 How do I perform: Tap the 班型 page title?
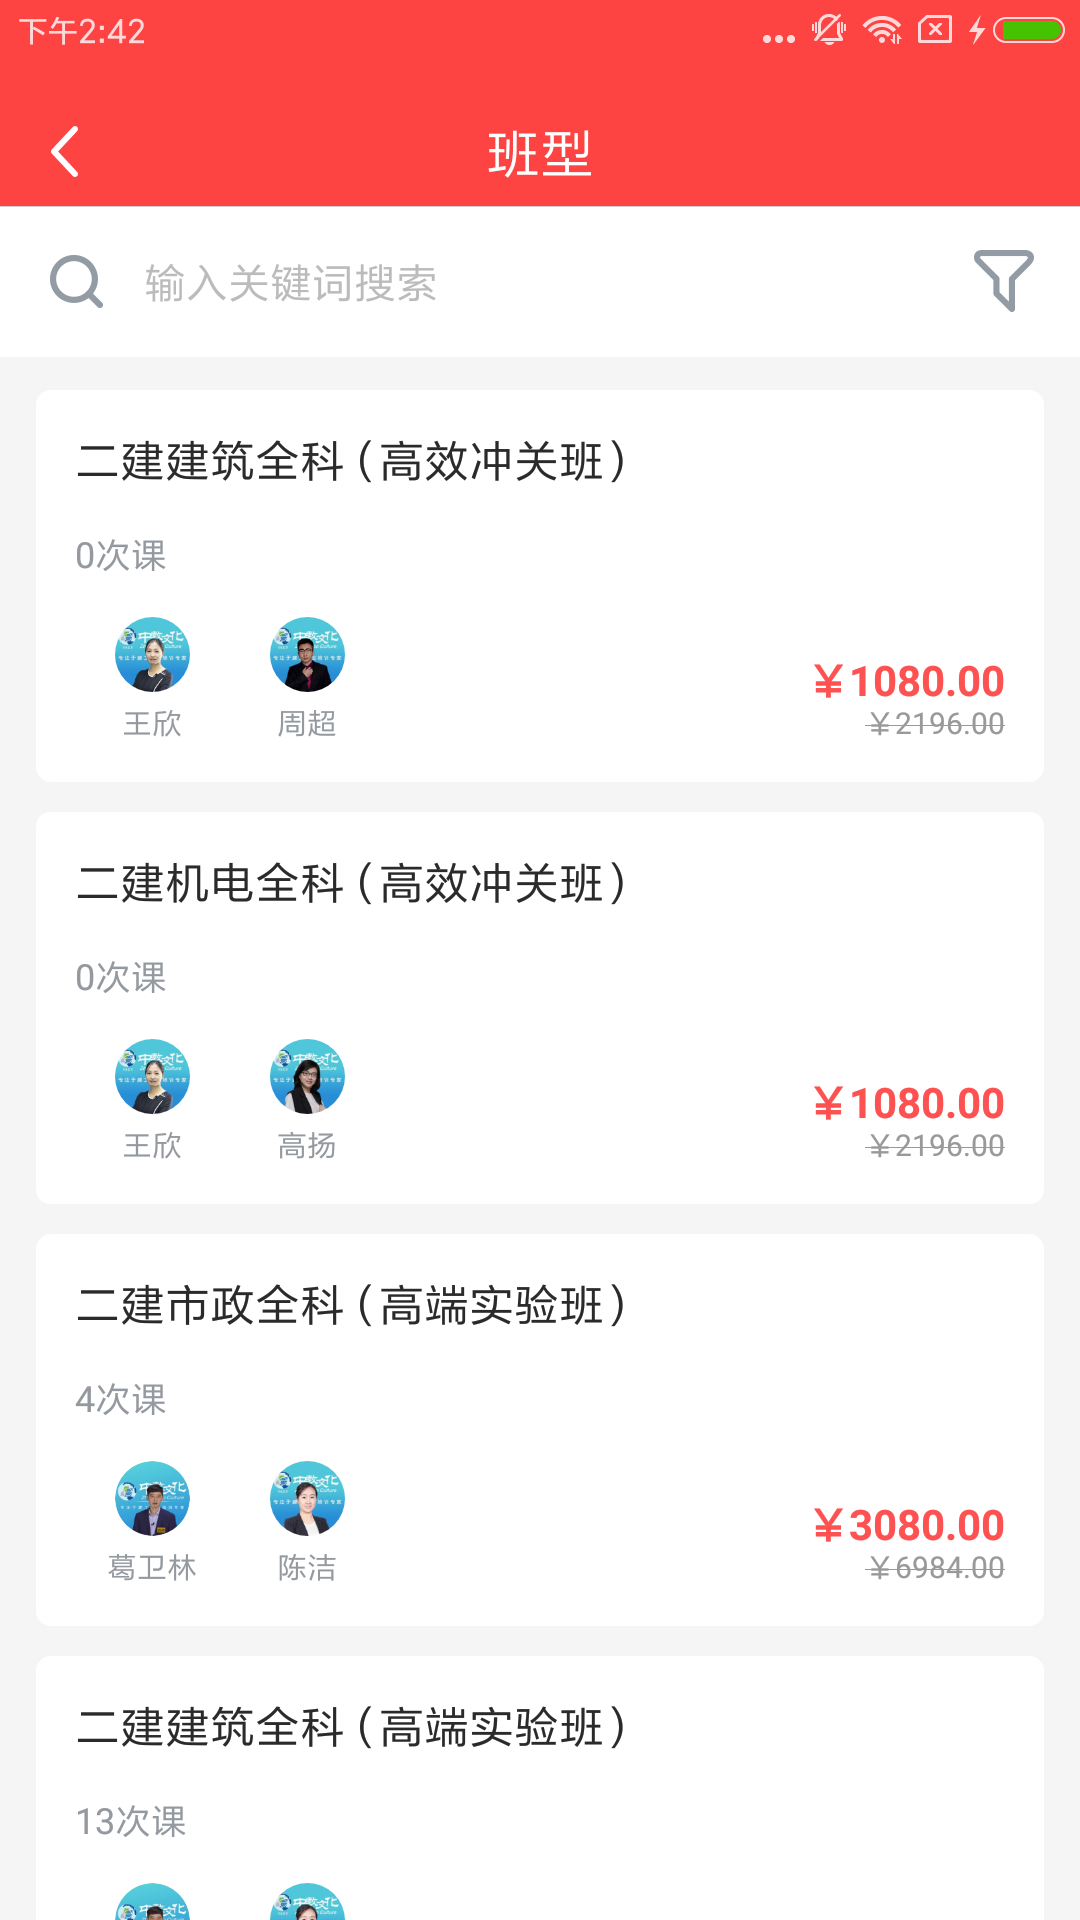click(x=540, y=154)
